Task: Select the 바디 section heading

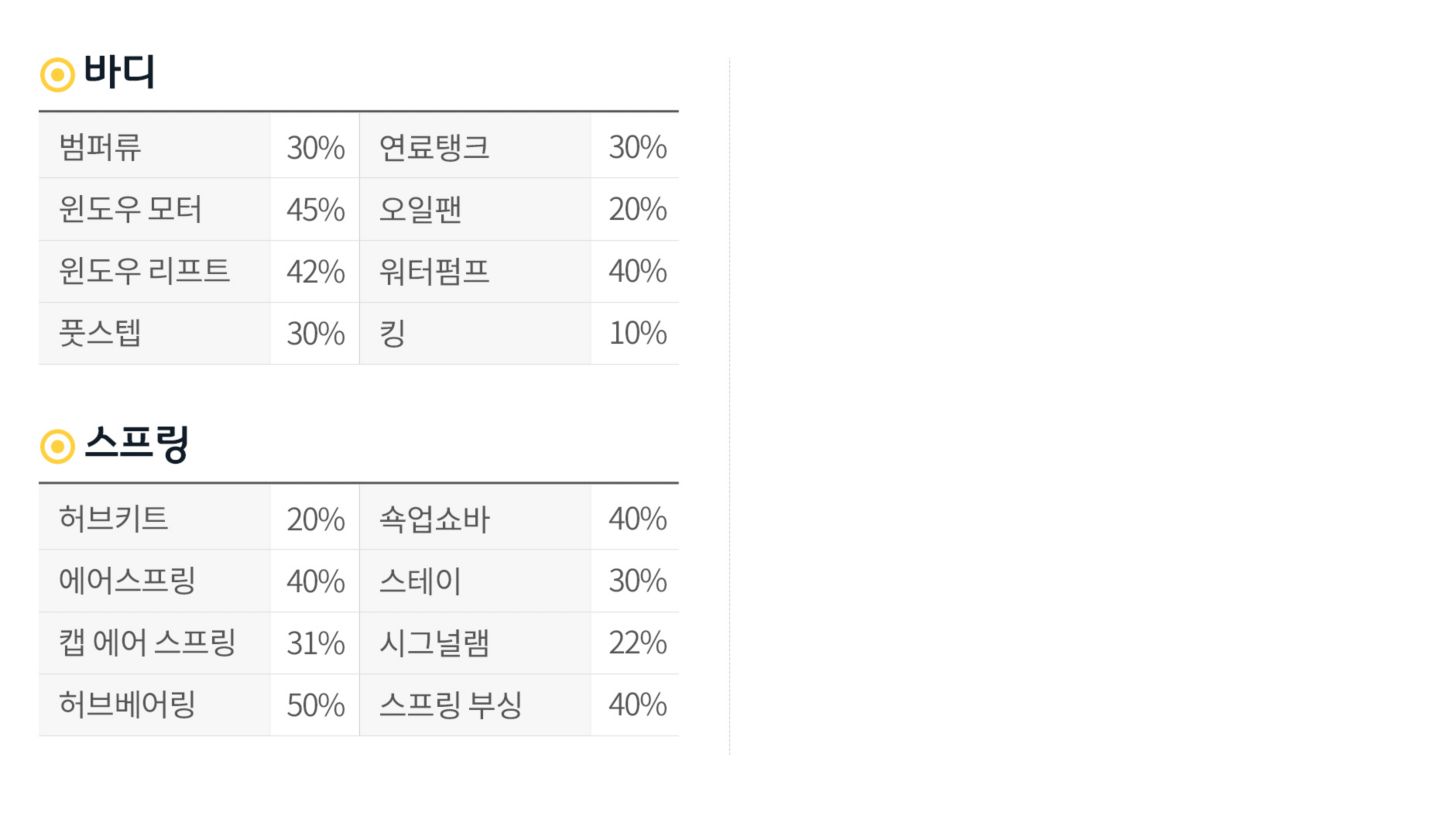Action: (x=119, y=72)
